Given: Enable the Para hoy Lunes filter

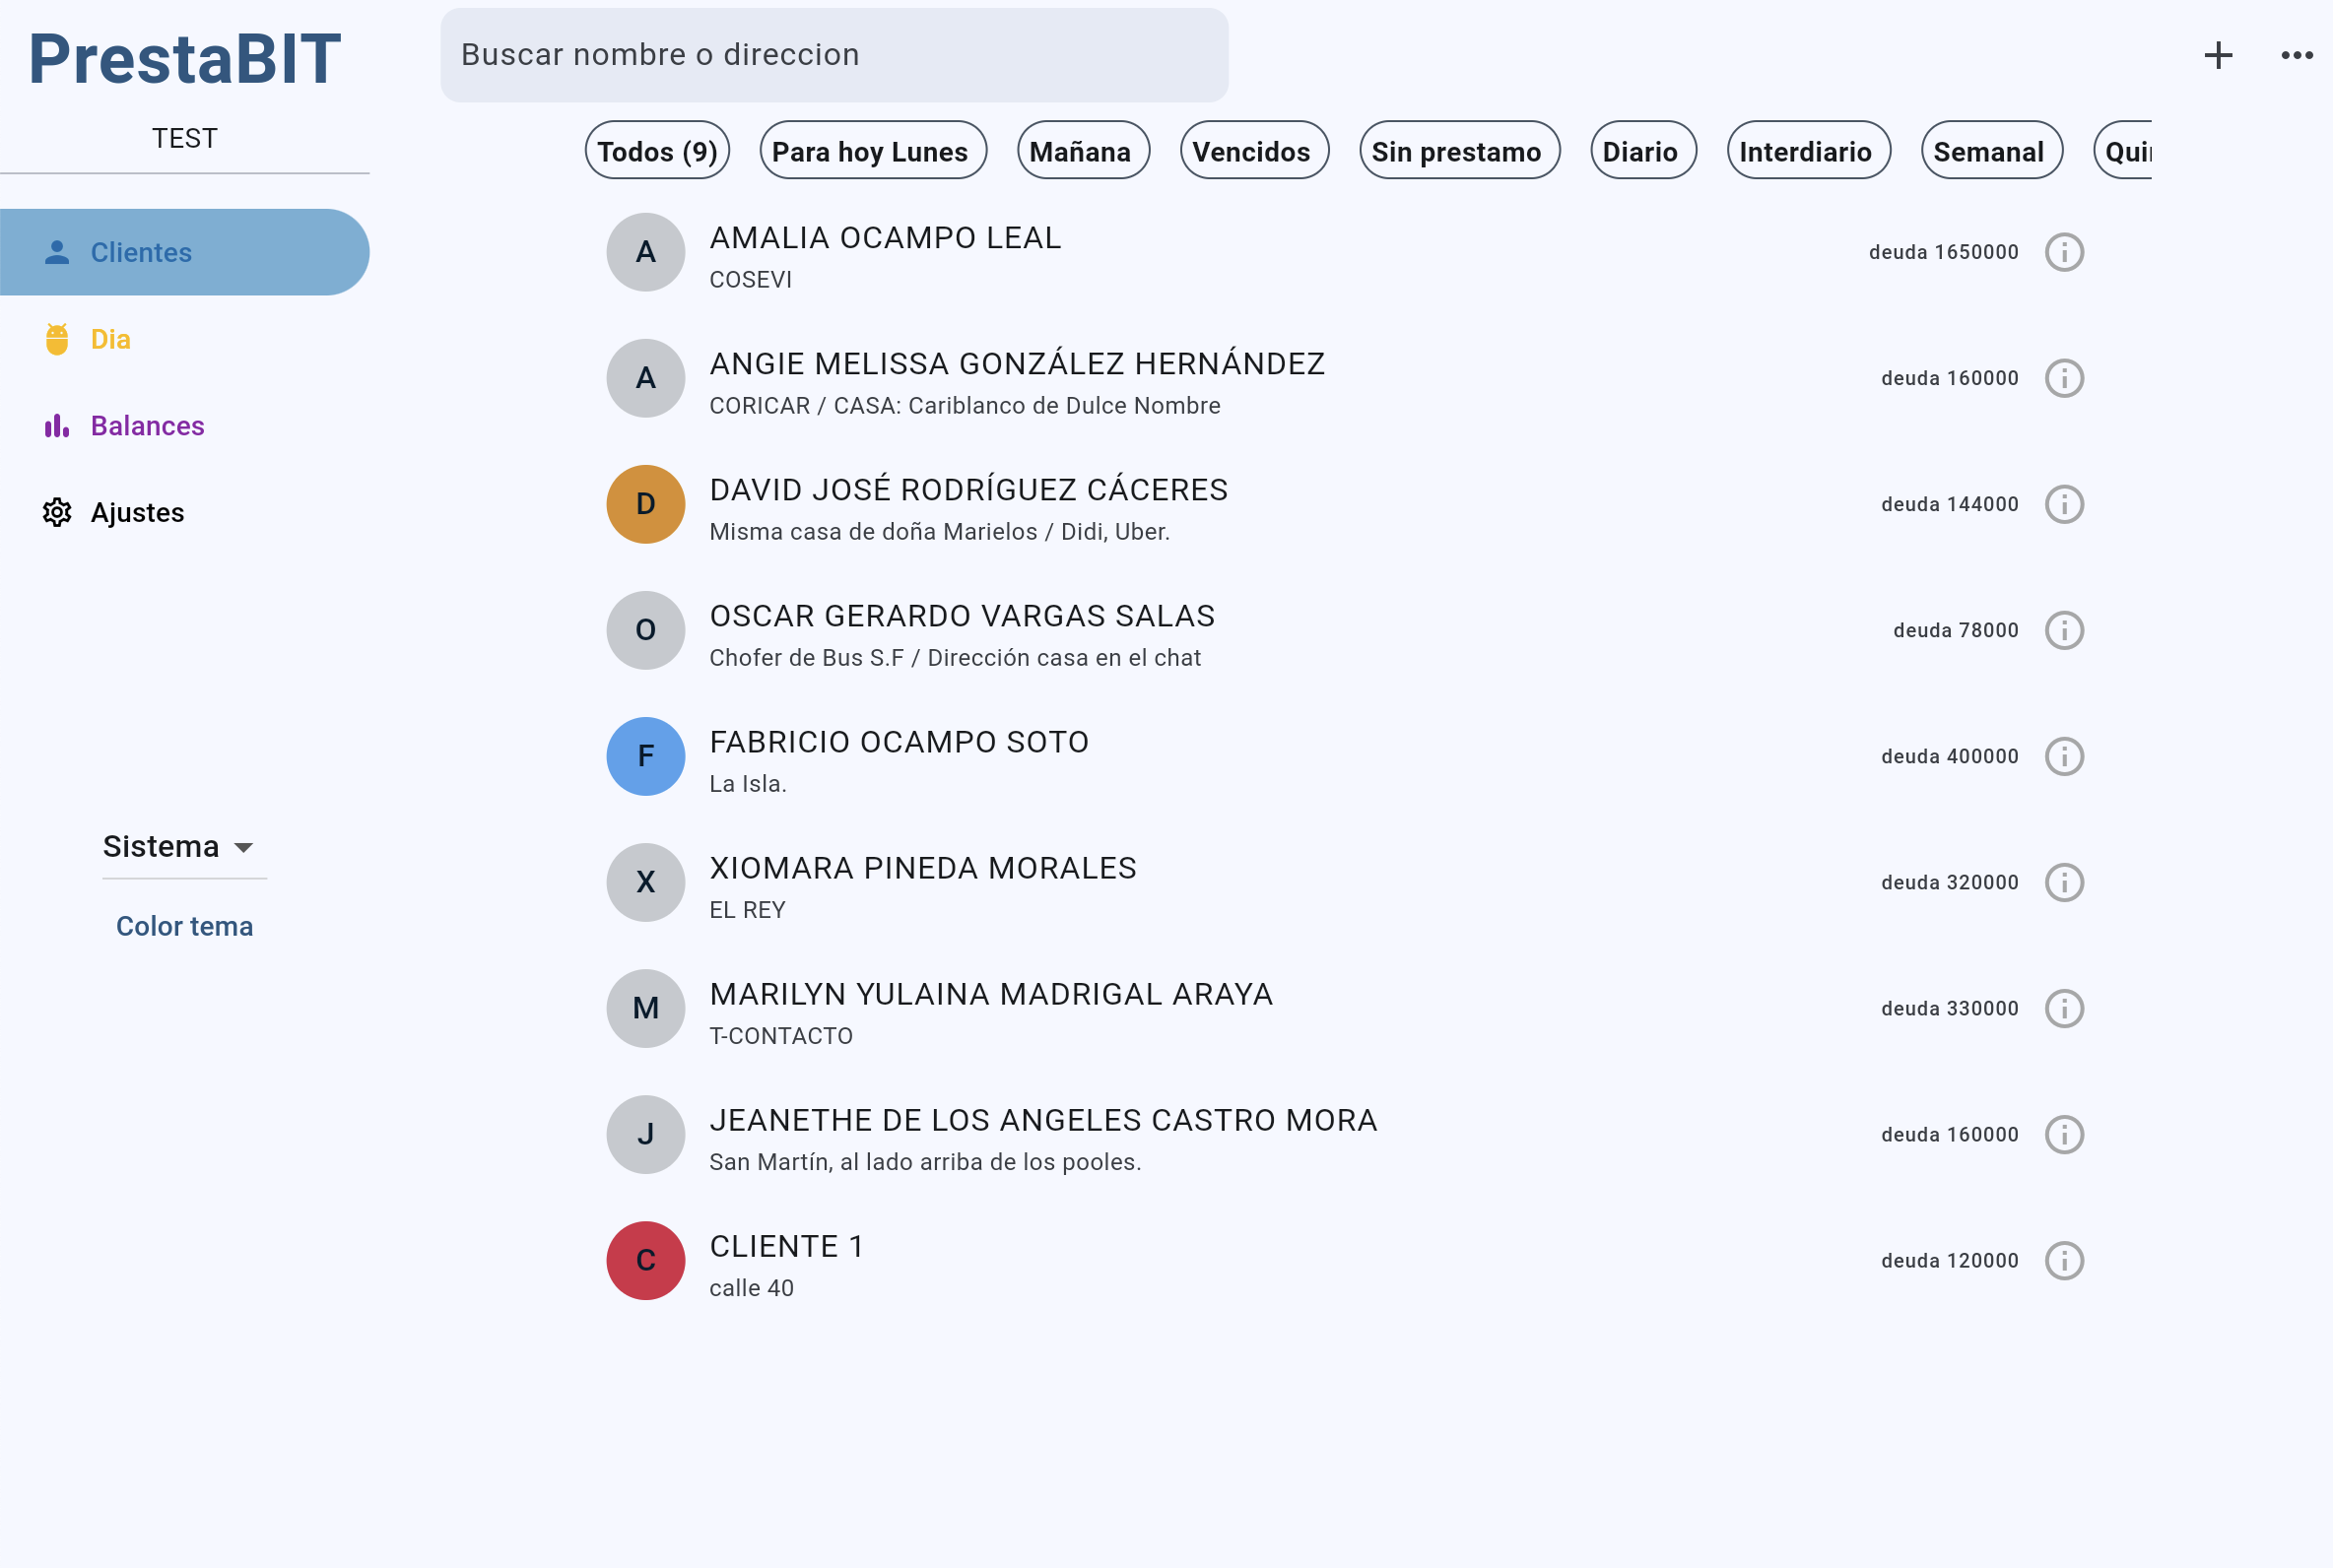Looking at the screenshot, I should pos(872,151).
